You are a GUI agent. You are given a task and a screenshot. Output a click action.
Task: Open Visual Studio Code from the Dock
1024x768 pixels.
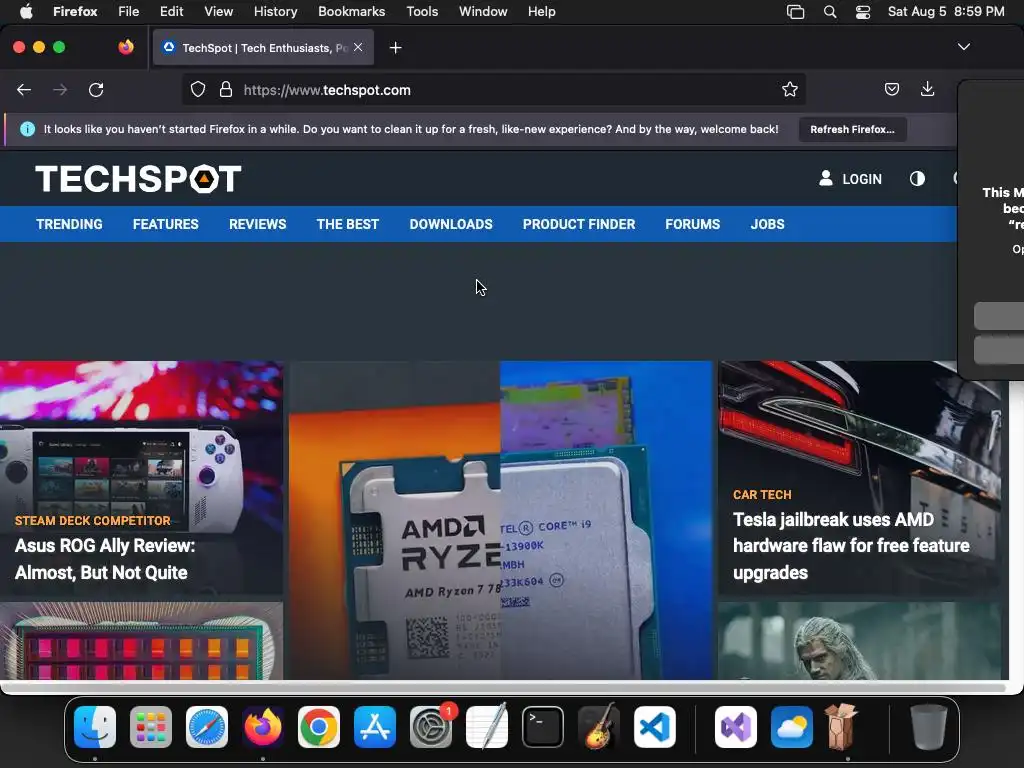655,727
